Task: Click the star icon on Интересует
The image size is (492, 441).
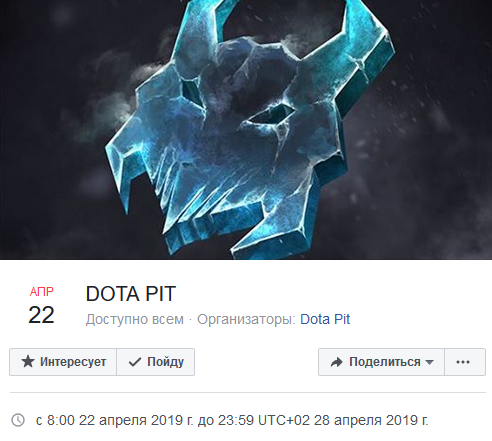Action: (28, 362)
